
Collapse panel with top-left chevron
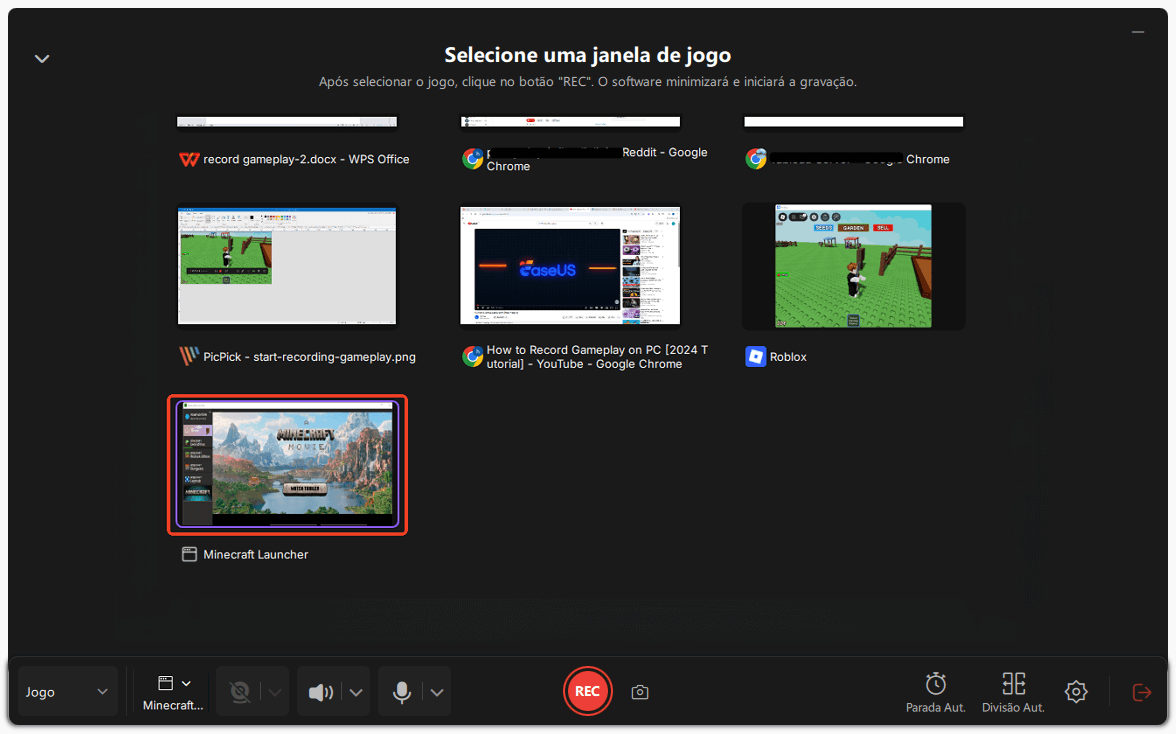click(42, 58)
